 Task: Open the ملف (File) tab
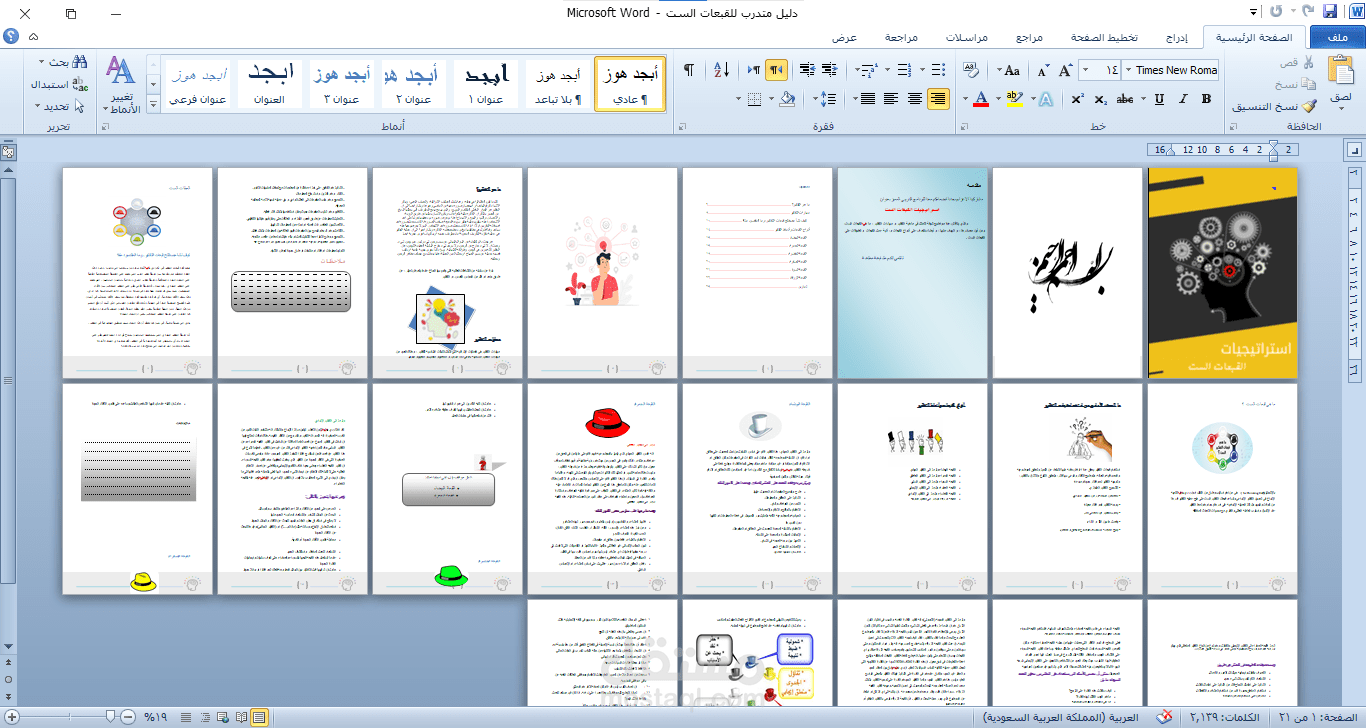click(1336, 37)
